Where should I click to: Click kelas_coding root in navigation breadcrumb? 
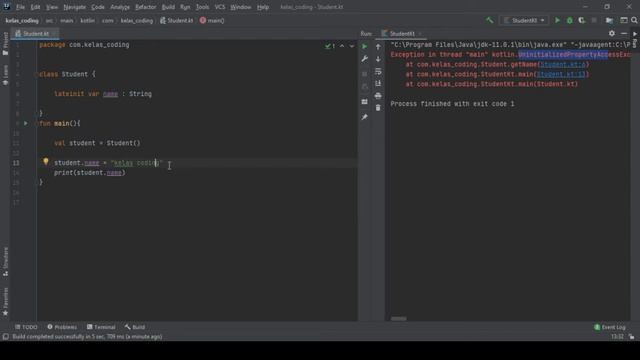(x=22, y=20)
